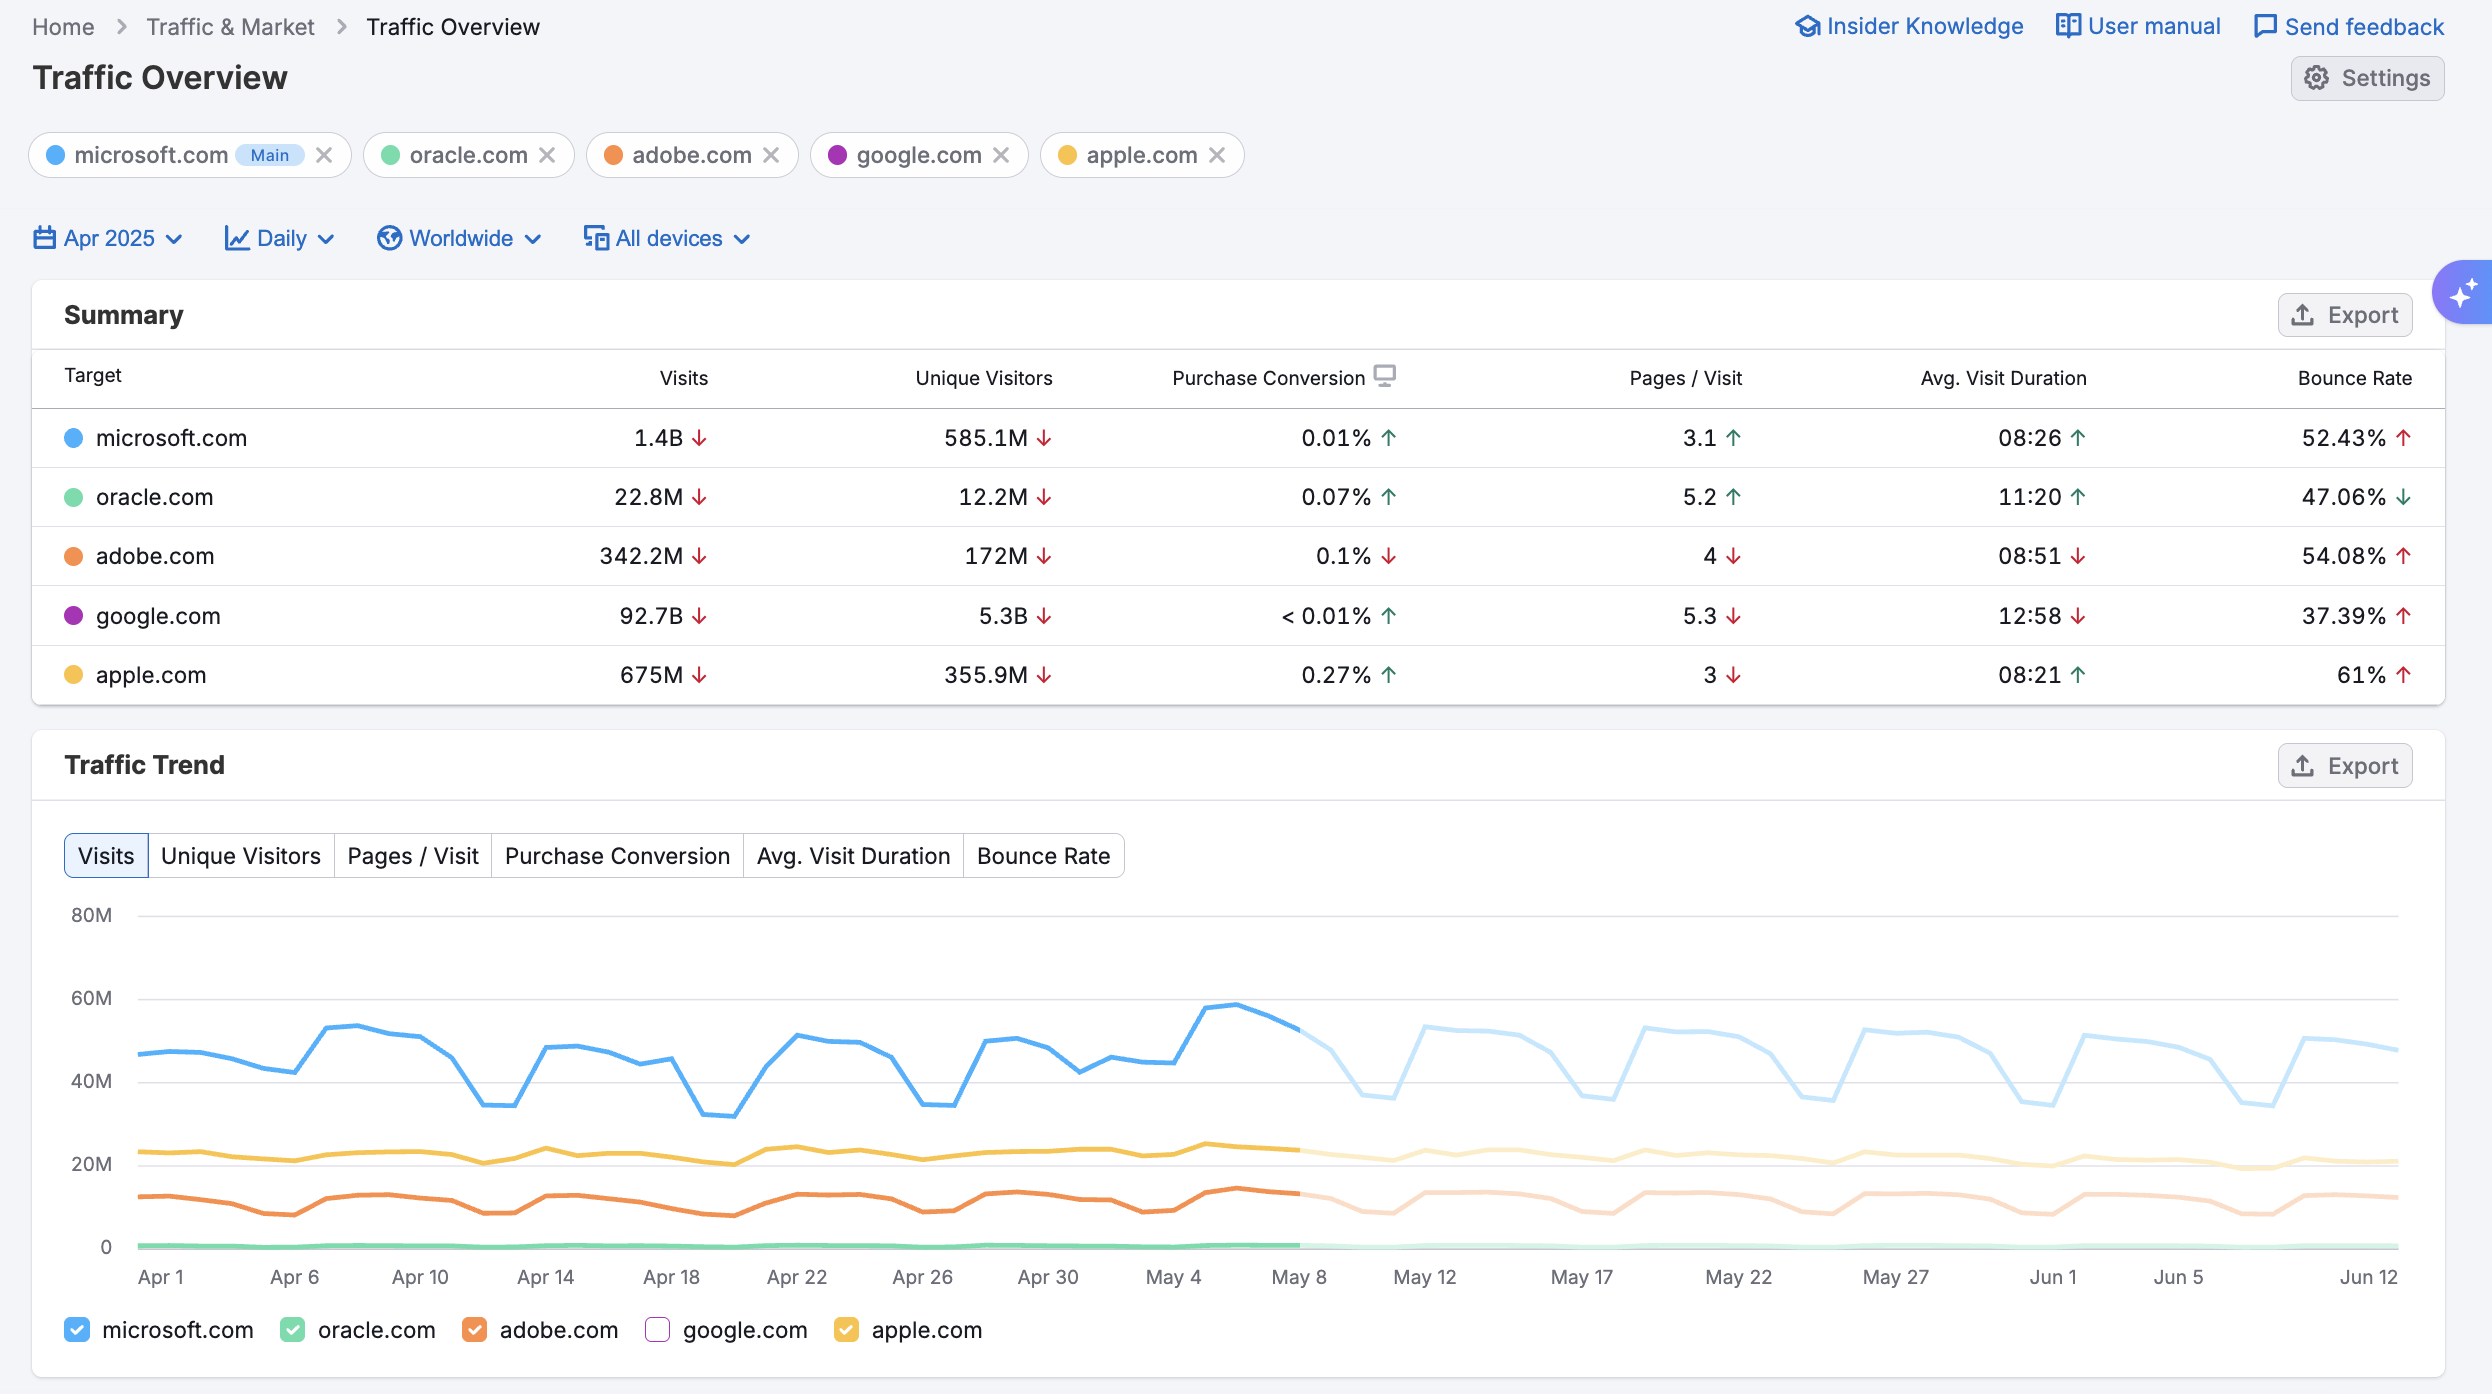Viewport: 2492px width, 1394px height.
Task: Click apple.com bounce rate value 61%
Action: [x=2361, y=675]
